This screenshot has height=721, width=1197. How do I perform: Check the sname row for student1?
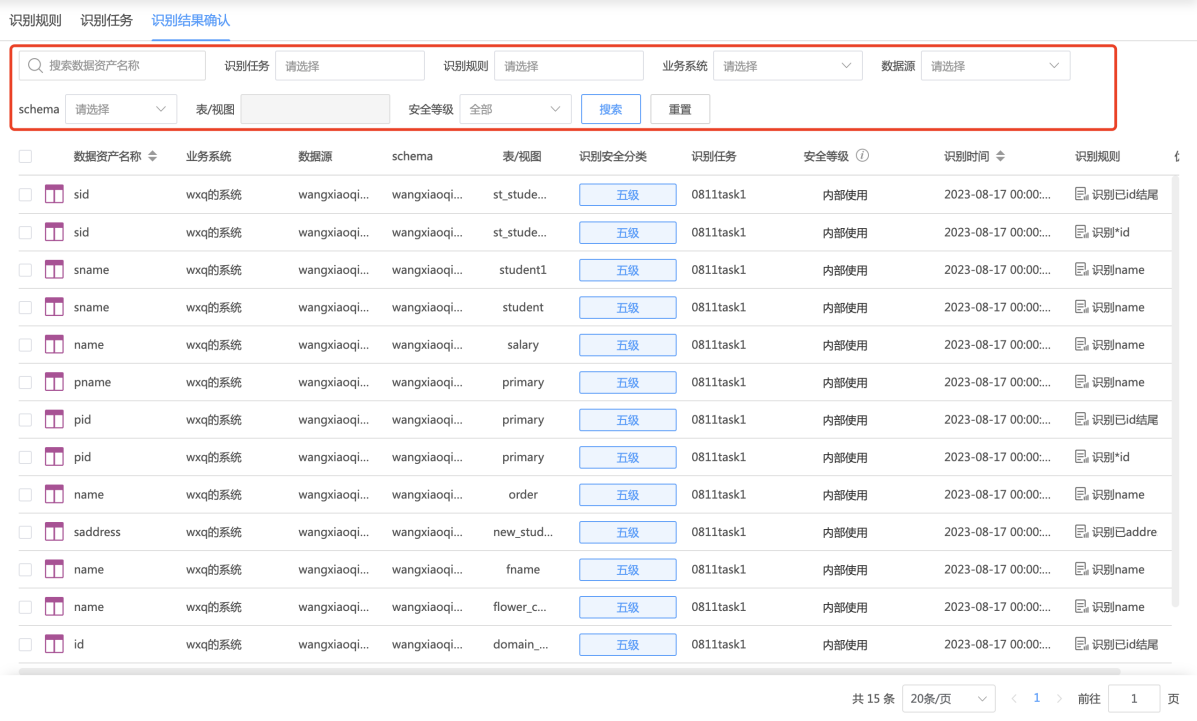click(x=25, y=270)
